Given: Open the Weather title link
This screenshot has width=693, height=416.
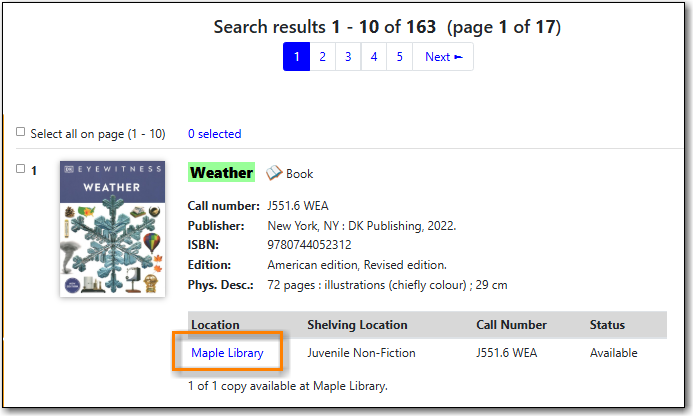Looking at the screenshot, I should point(221,172).
